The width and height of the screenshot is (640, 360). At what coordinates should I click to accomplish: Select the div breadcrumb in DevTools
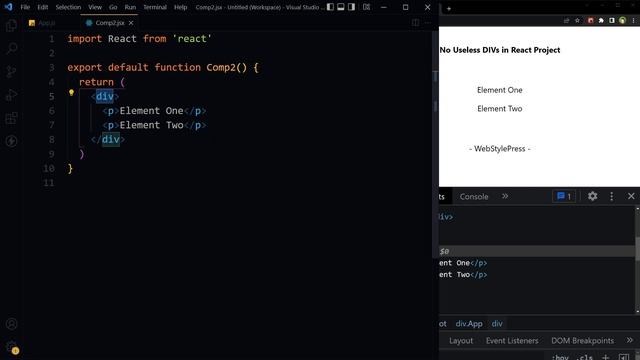tap(497, 324)
